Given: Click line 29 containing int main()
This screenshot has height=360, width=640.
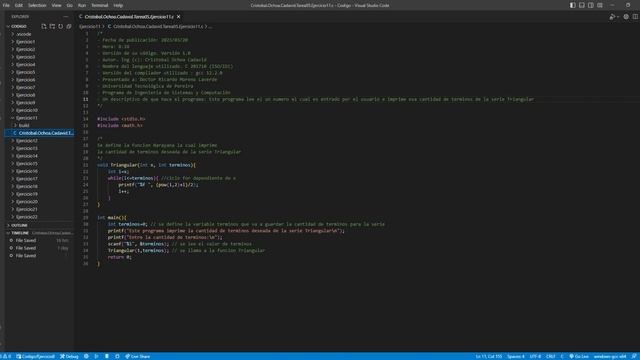Looking at the screenshot, I should point(112,218).
